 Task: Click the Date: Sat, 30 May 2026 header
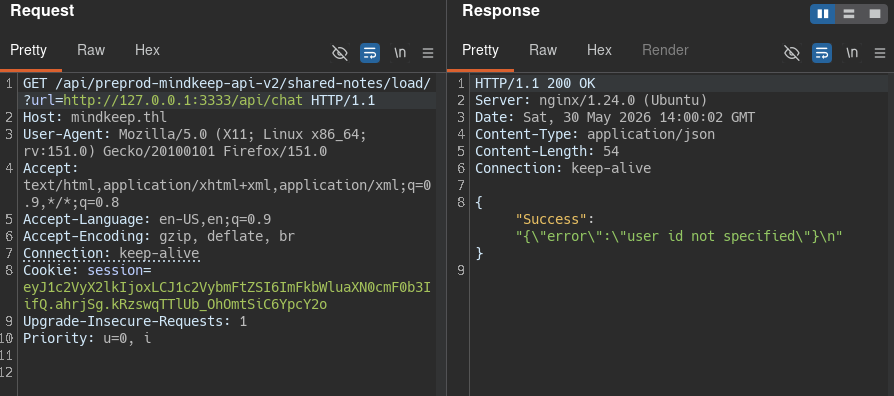[615, 118]
